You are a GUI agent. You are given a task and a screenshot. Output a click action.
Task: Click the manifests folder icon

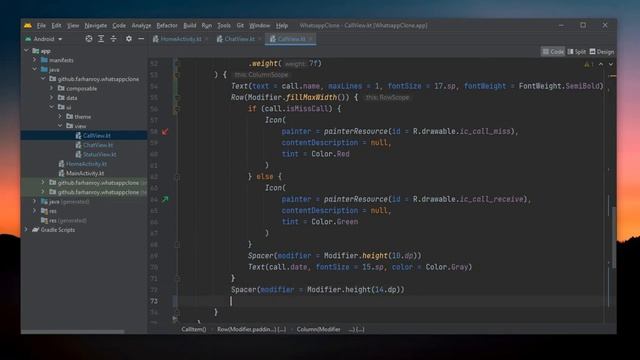tap(44, 60)
